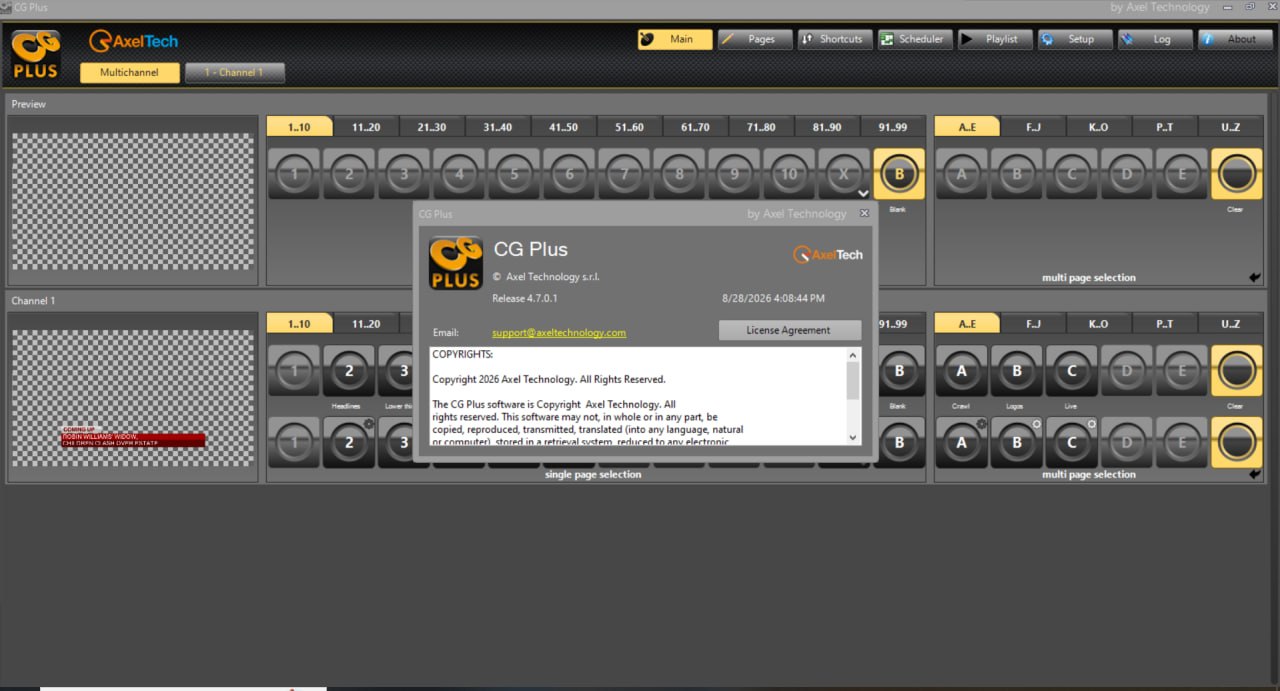The image size is (1280, 691).
Task: Select Channel 1 multi page P..T tab
Action: point(1165,324)
